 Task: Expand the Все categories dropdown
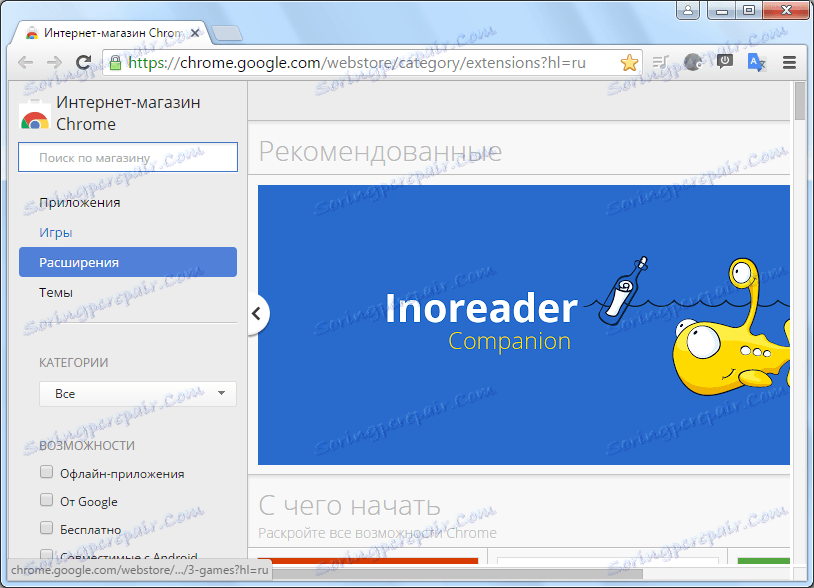coord(138,394)
